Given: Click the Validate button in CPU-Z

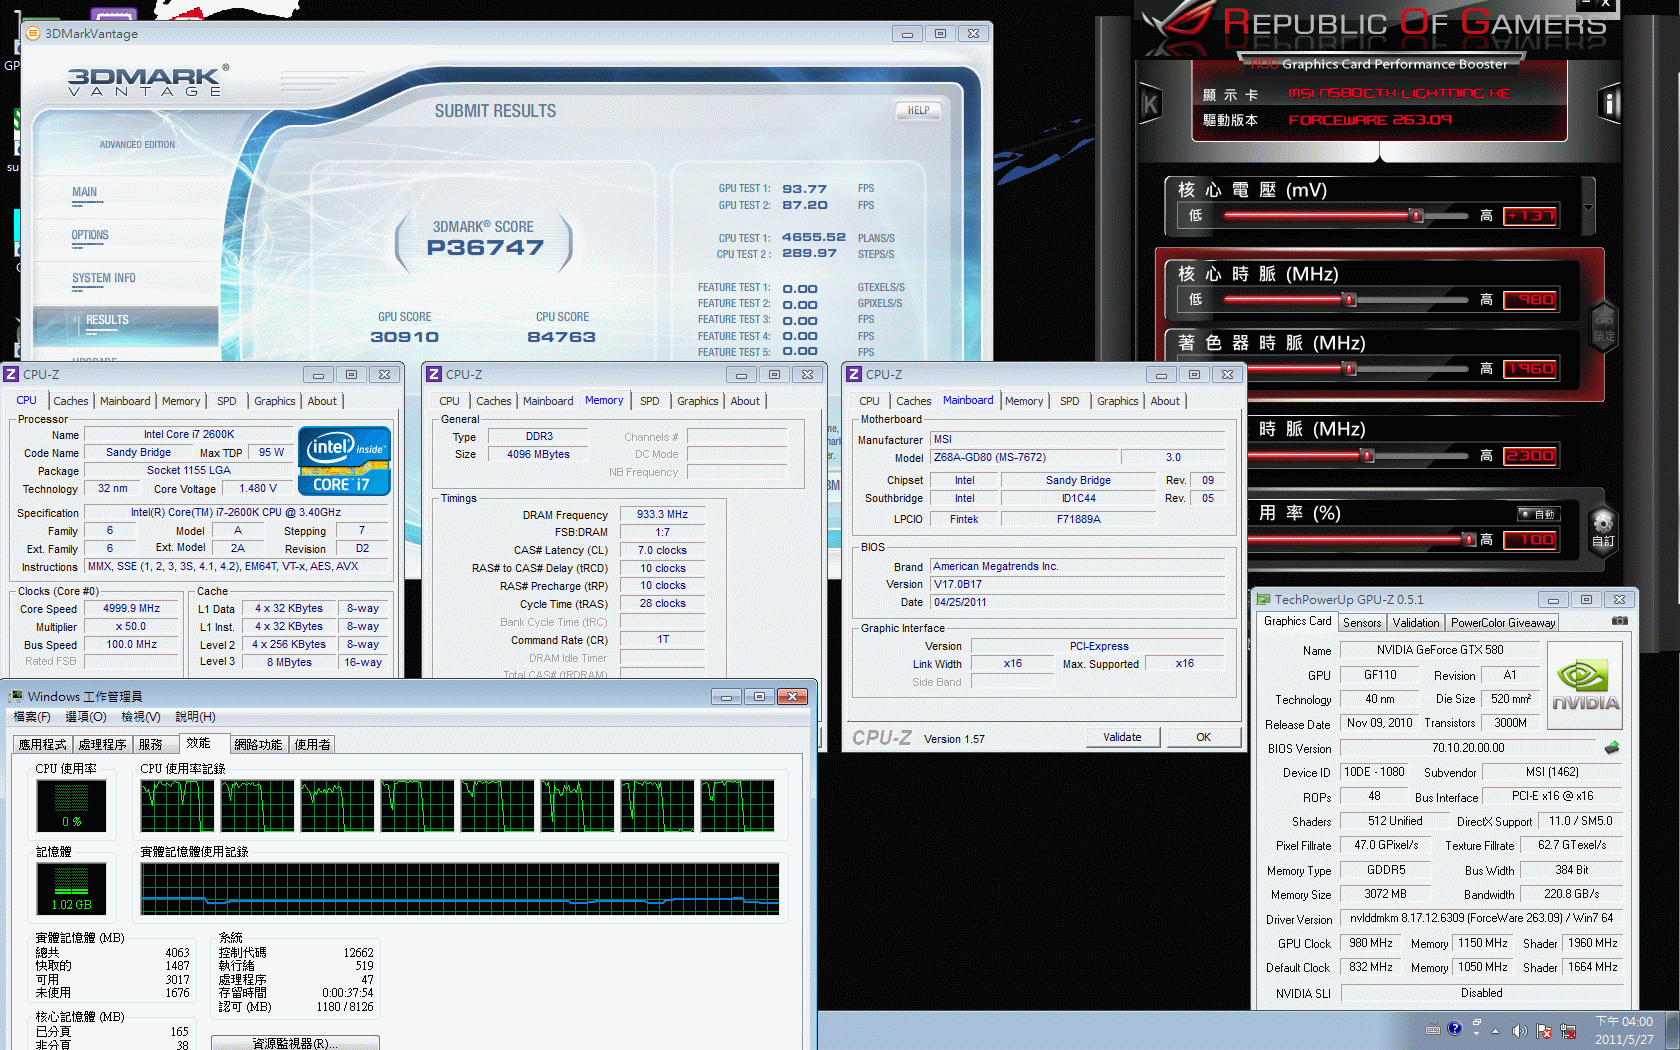Looking at the screenshot, I should click(1122, 737).
